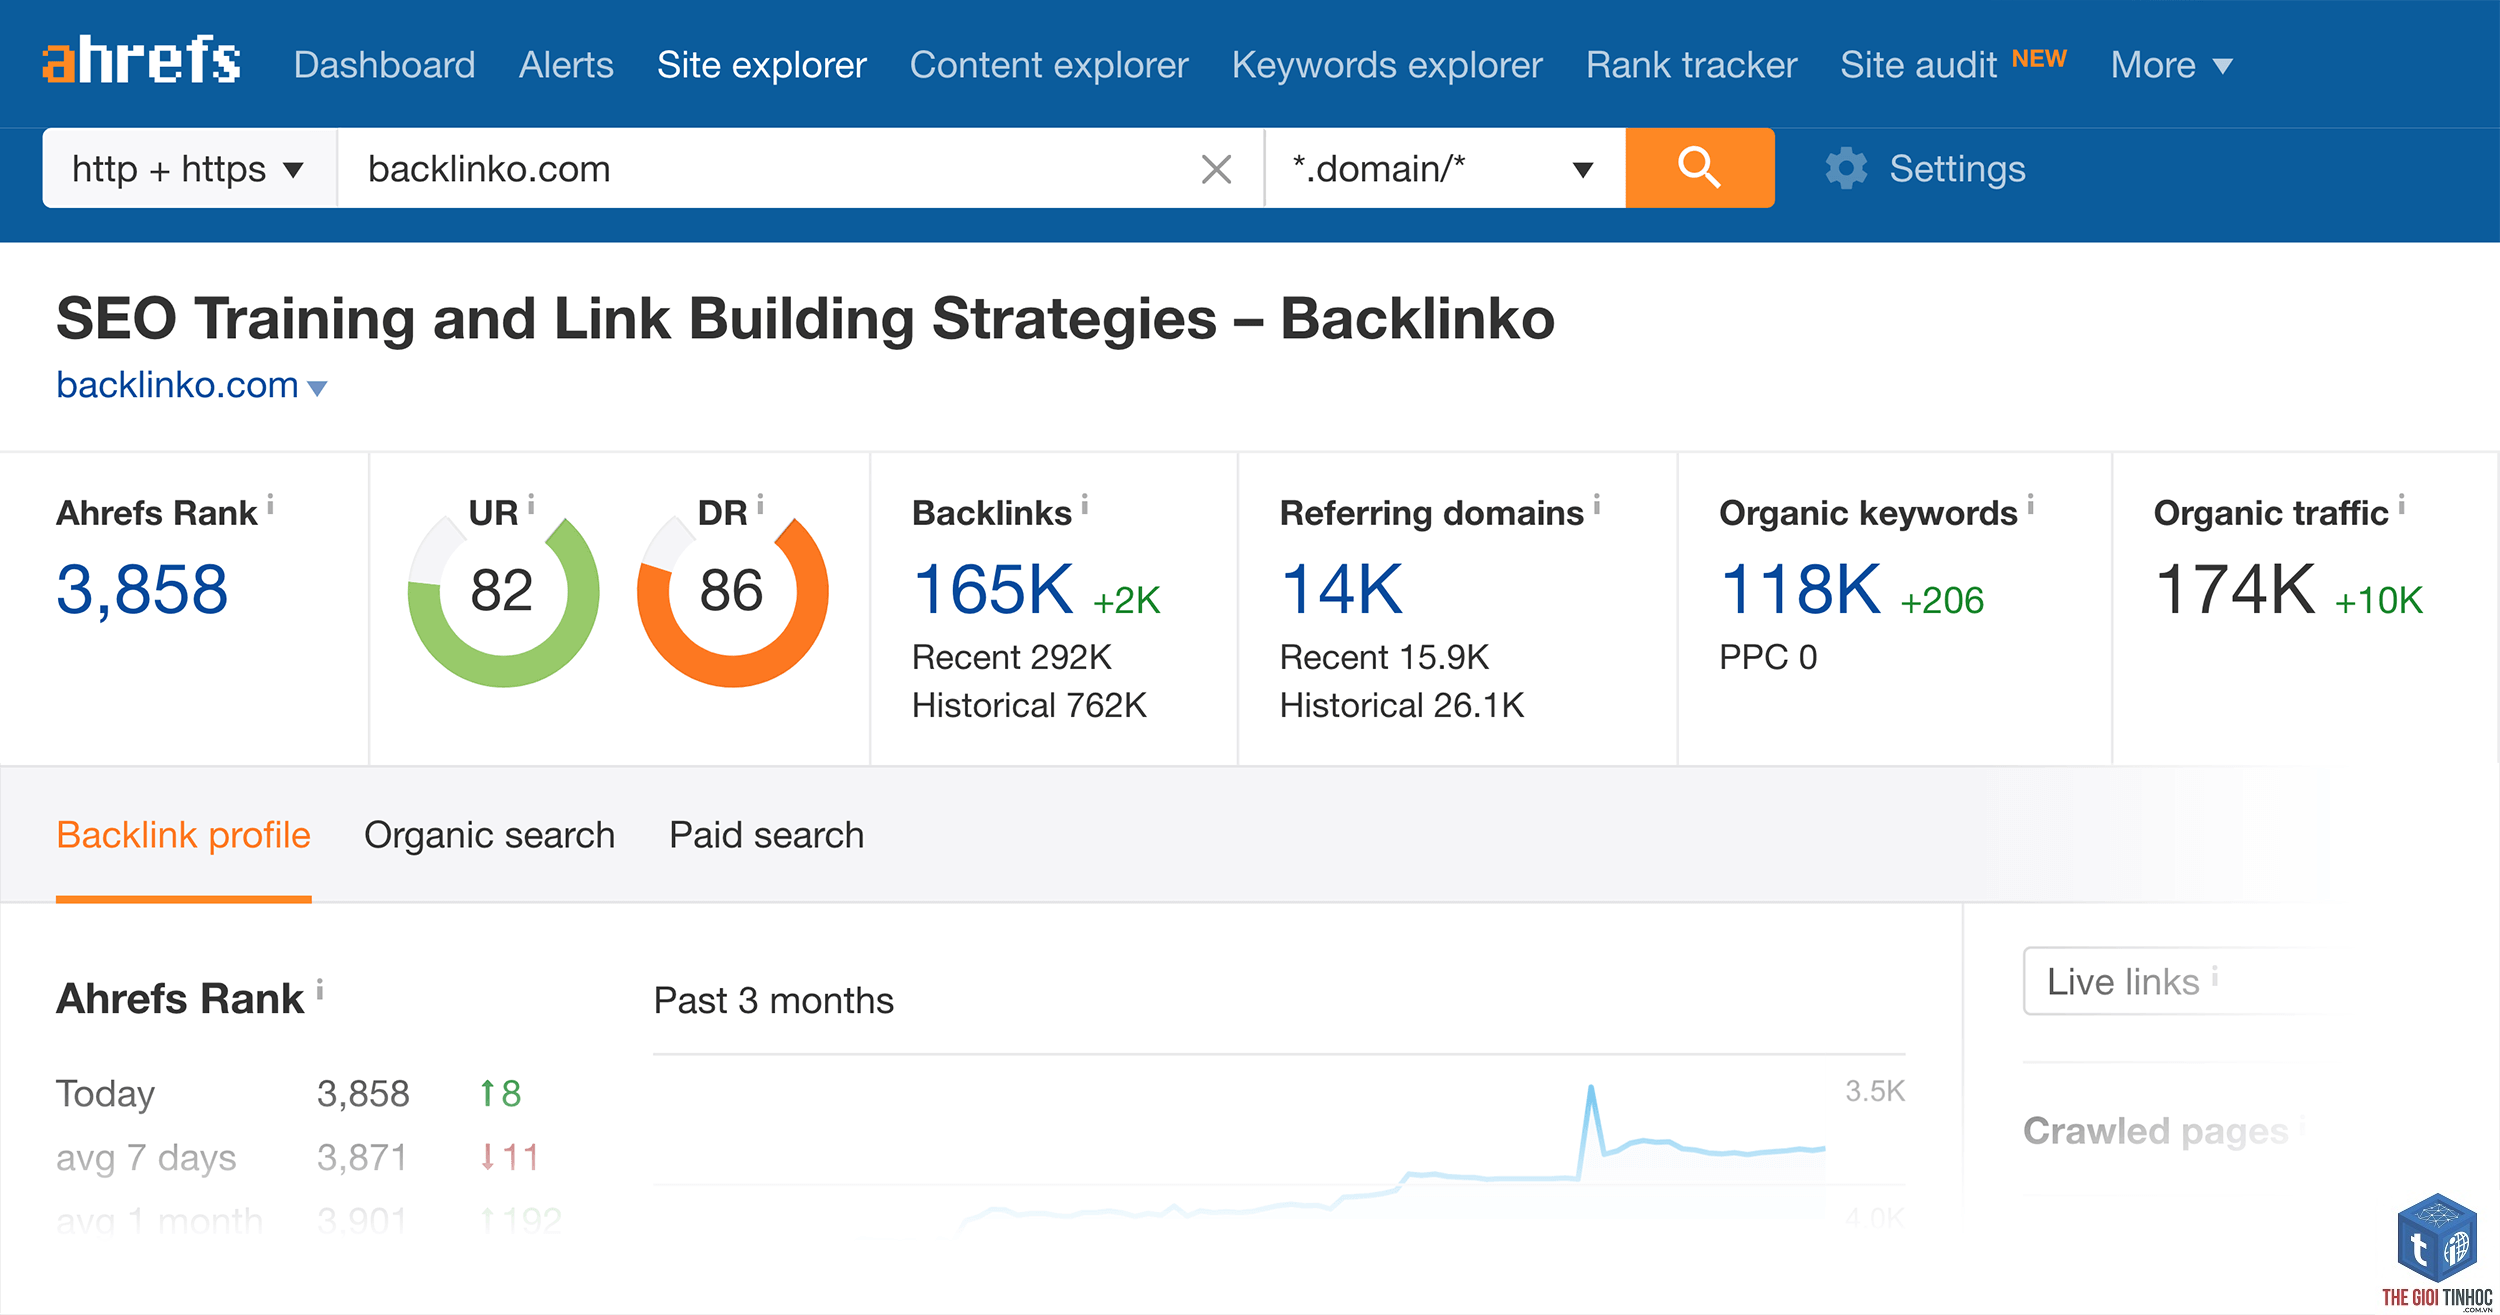Screen dimensions: 2500x1315
Task: Click the 'PPC 0' text
Action: coord(1768,657)
